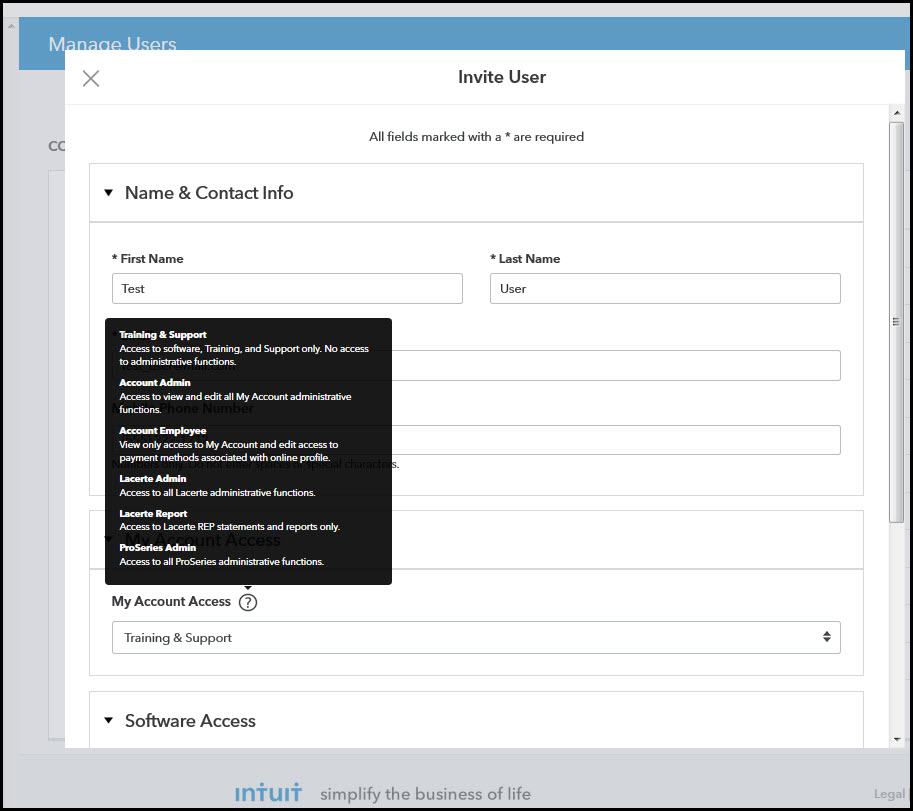Click the Last Name field containing User
Screen dimensions: 913x811
[x=665, y=289]
